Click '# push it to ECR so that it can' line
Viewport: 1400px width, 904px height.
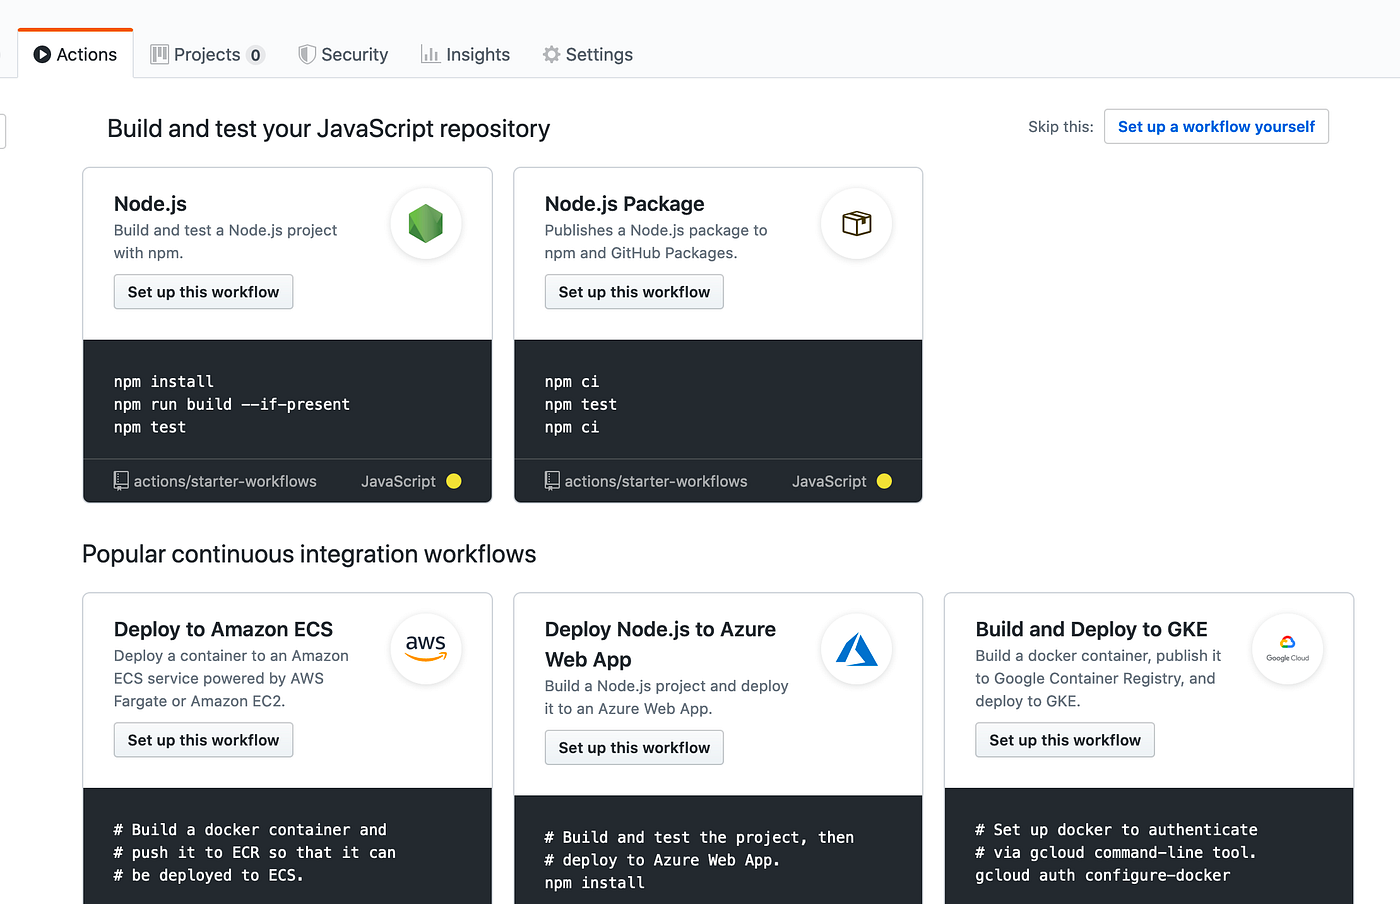coord(255,852)
